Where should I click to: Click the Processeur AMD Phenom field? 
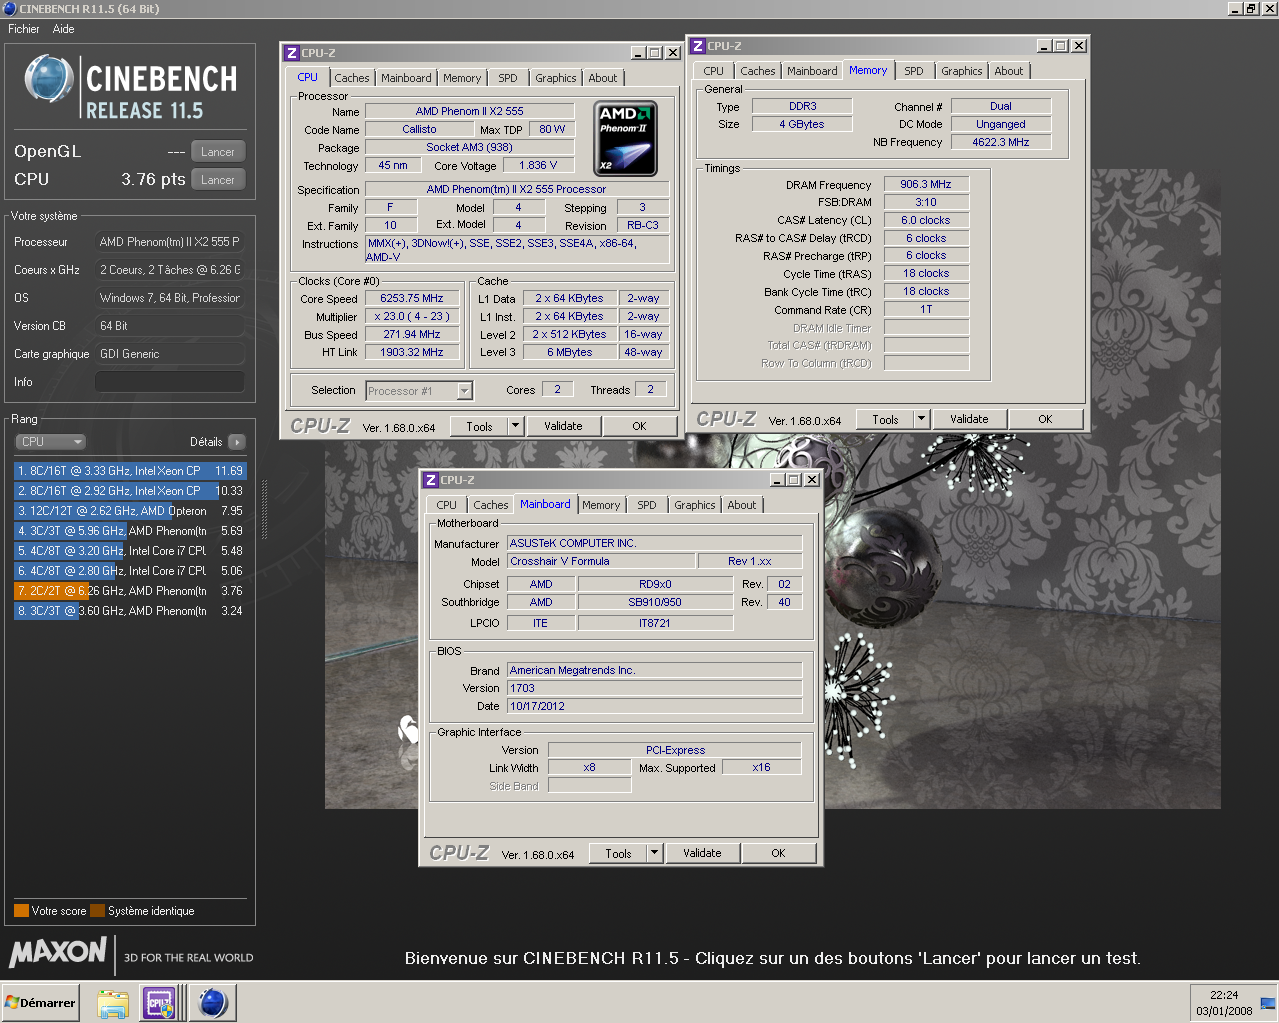(x=170, y=242)
